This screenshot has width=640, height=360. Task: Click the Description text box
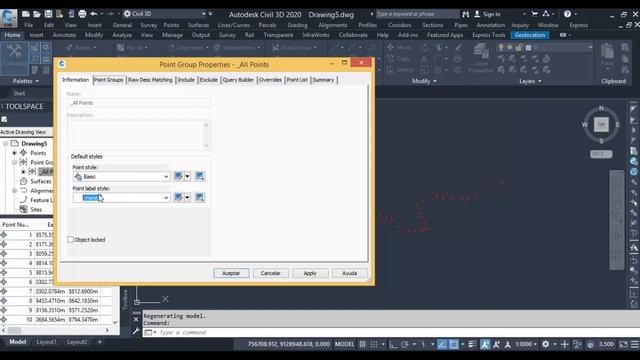(x=138, y=134)
